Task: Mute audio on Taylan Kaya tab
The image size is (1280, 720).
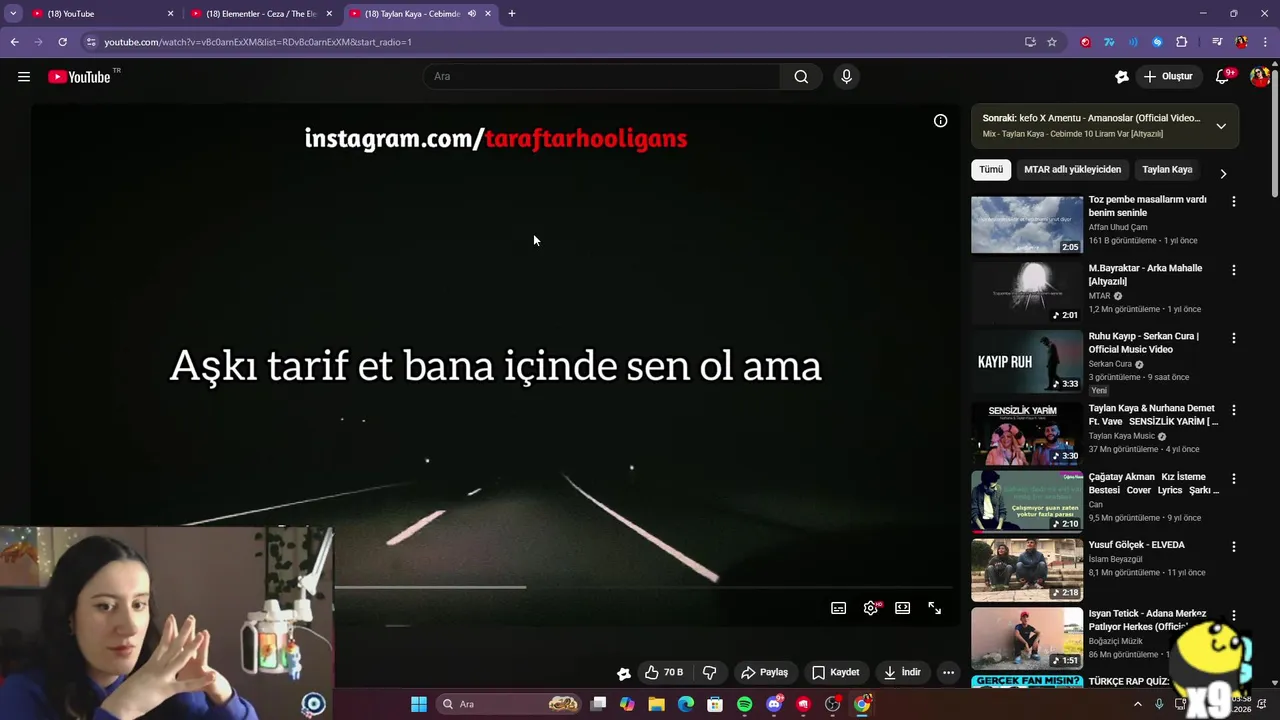Action: click(x=472, y=14)
